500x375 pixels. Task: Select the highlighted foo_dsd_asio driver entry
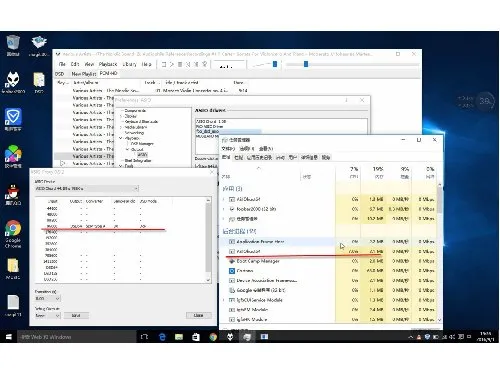[x=228, y=131]
